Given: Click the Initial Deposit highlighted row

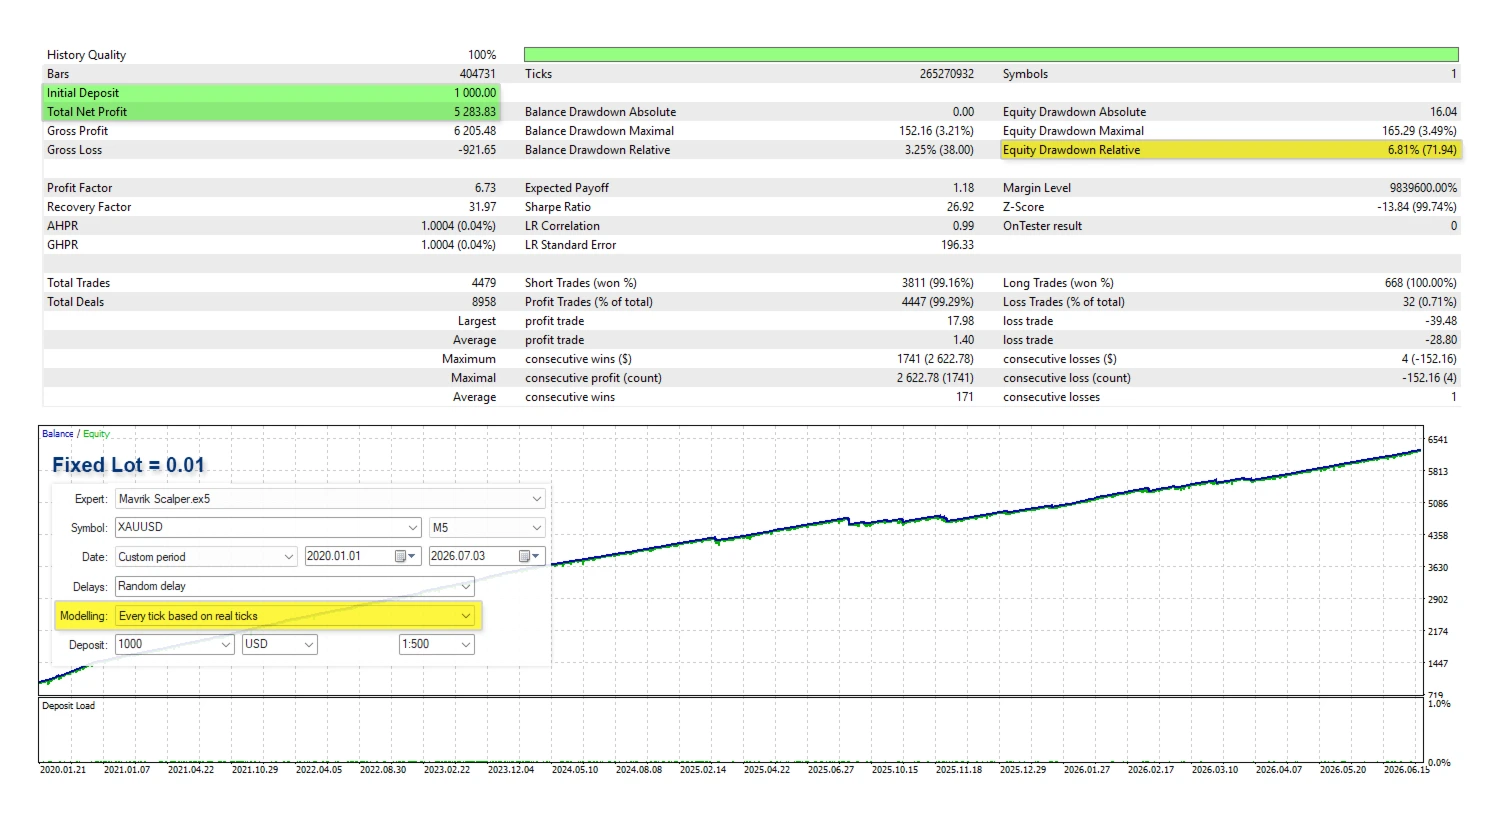Looking at the screenshot, I should (x=271, y=93).
